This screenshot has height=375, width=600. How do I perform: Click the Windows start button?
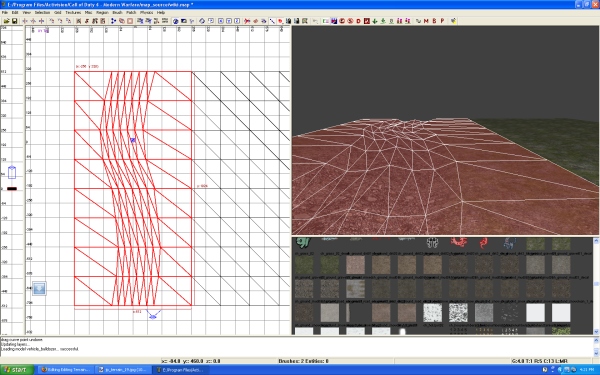17,370
